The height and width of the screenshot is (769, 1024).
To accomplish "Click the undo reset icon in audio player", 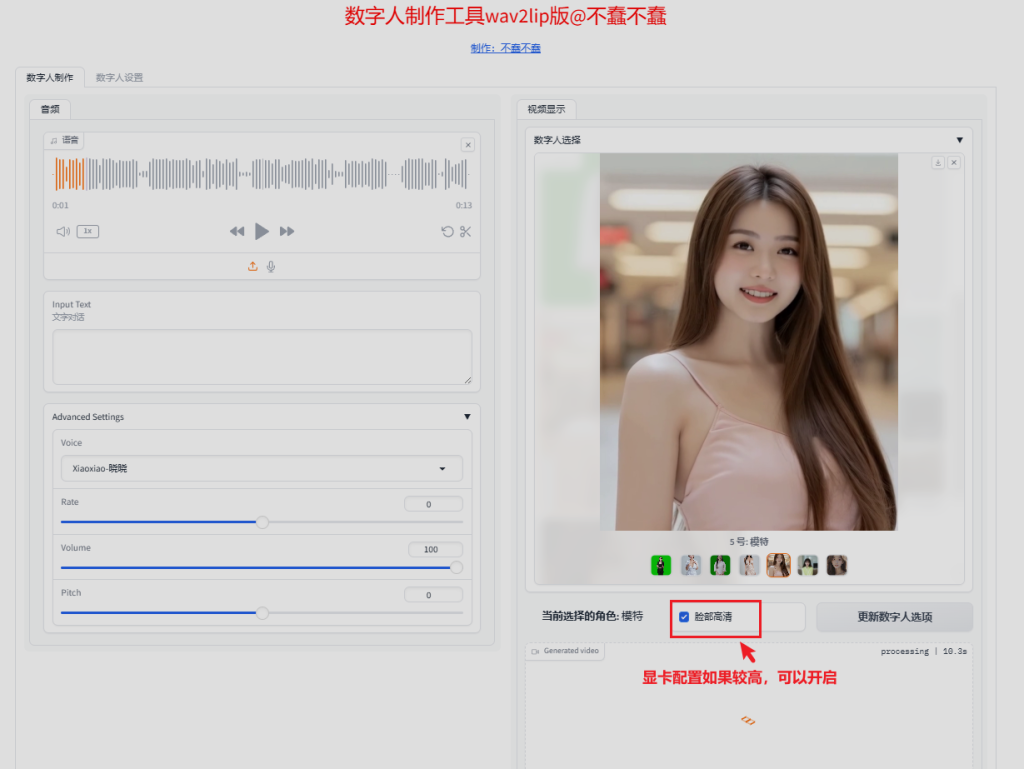I will click(x=447, y=231).
